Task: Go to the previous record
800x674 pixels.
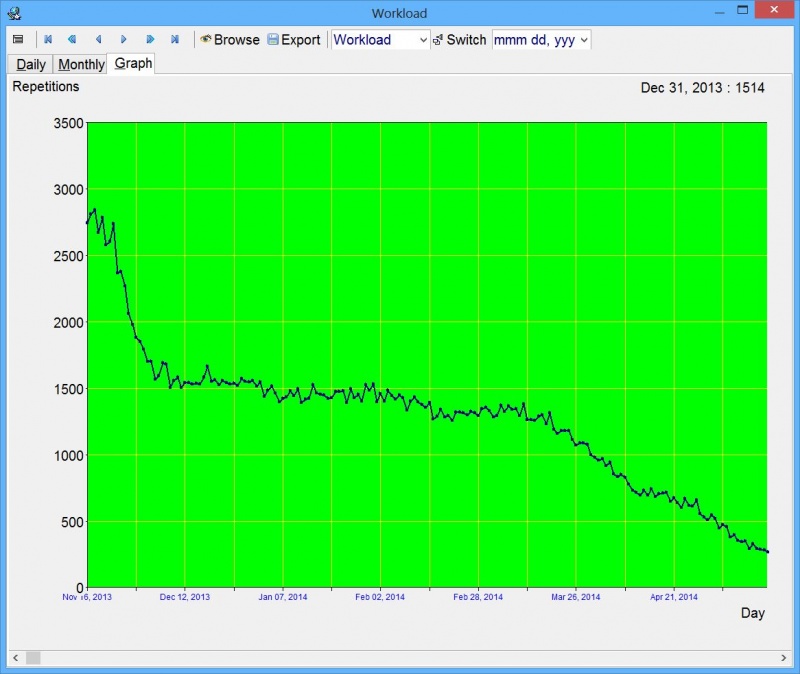Action: [x=98, y=40]
